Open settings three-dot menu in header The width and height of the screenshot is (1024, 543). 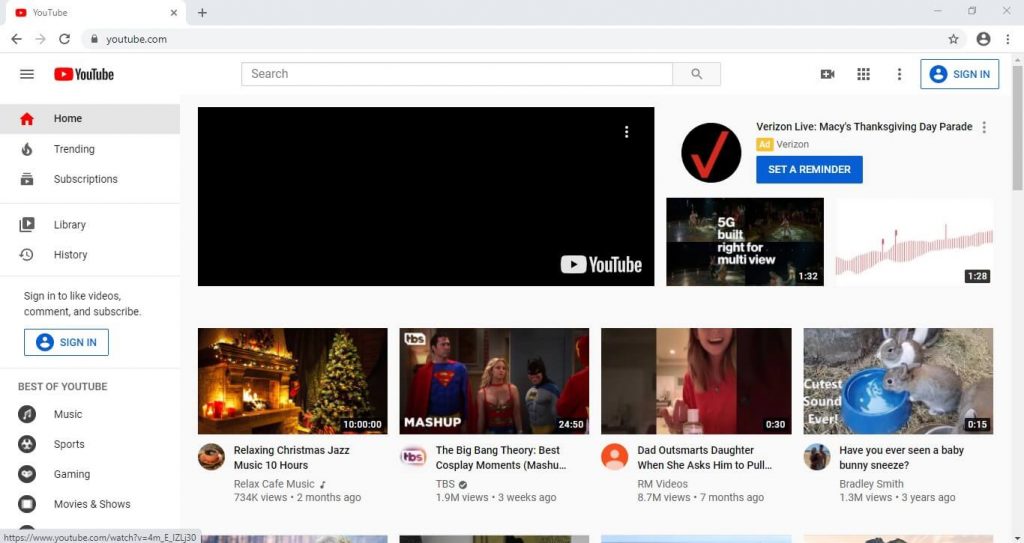coord(899,74)
